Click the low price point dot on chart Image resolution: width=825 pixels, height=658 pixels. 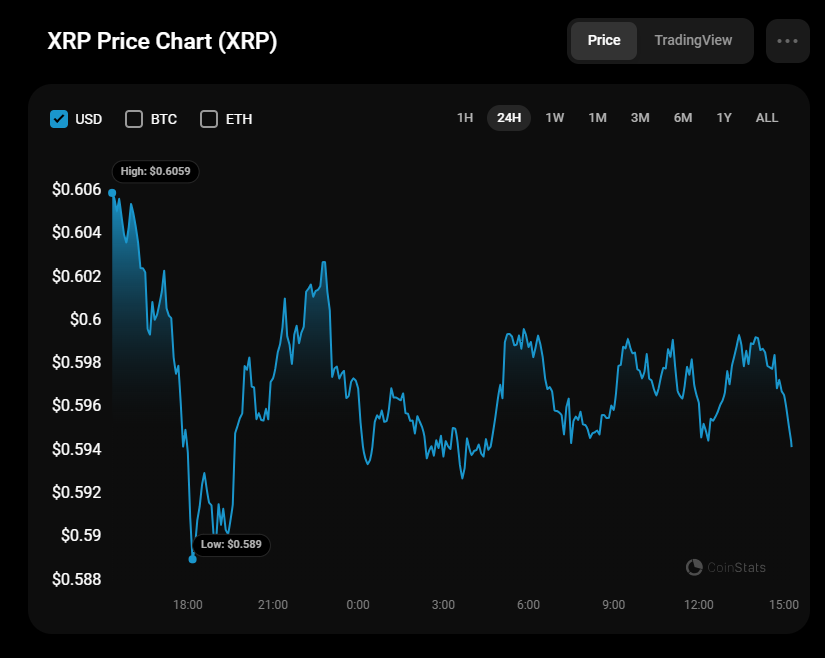tap(193, 559)
